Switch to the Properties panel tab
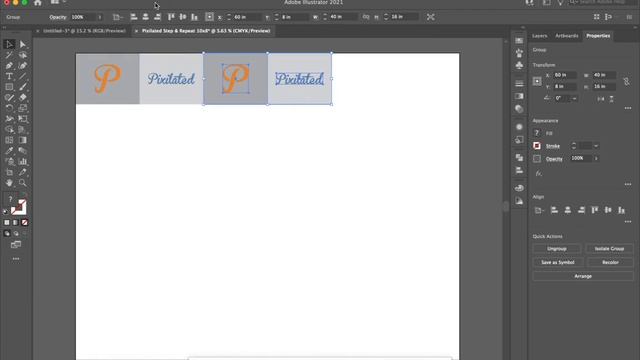640x360 pixels. [x=598, y=36]
